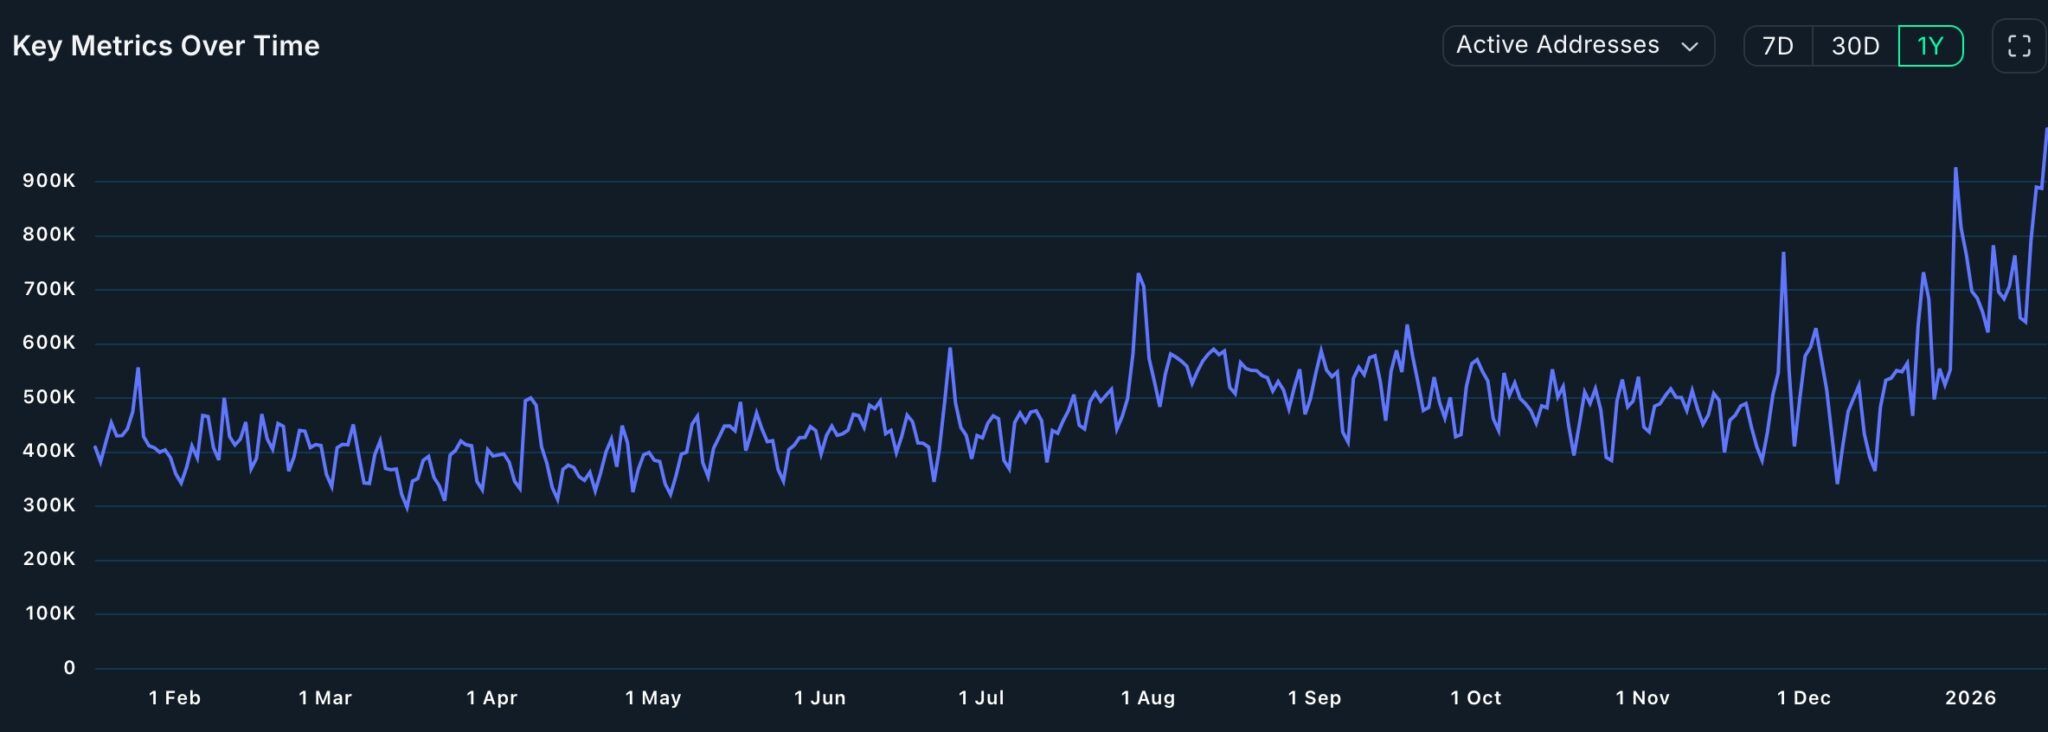Click the 1 Dec x-axis label
The image size is (2048, 732).
point(1804,698)
